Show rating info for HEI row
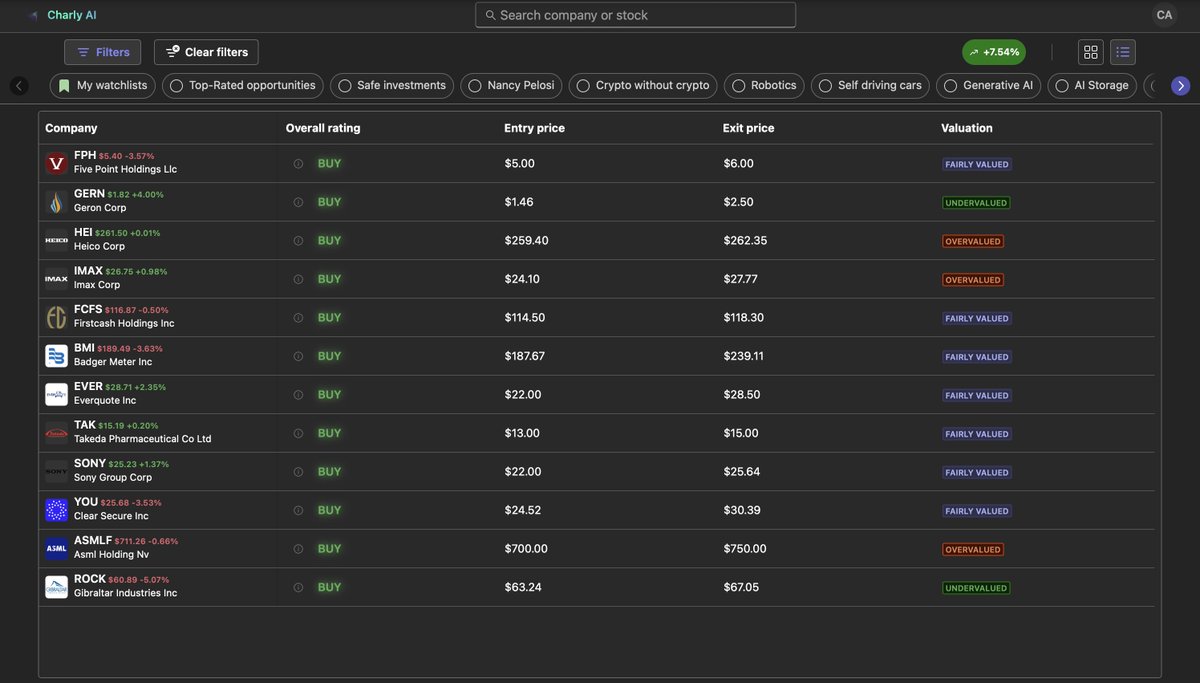1200x683 pixels. tap(298, 241)
